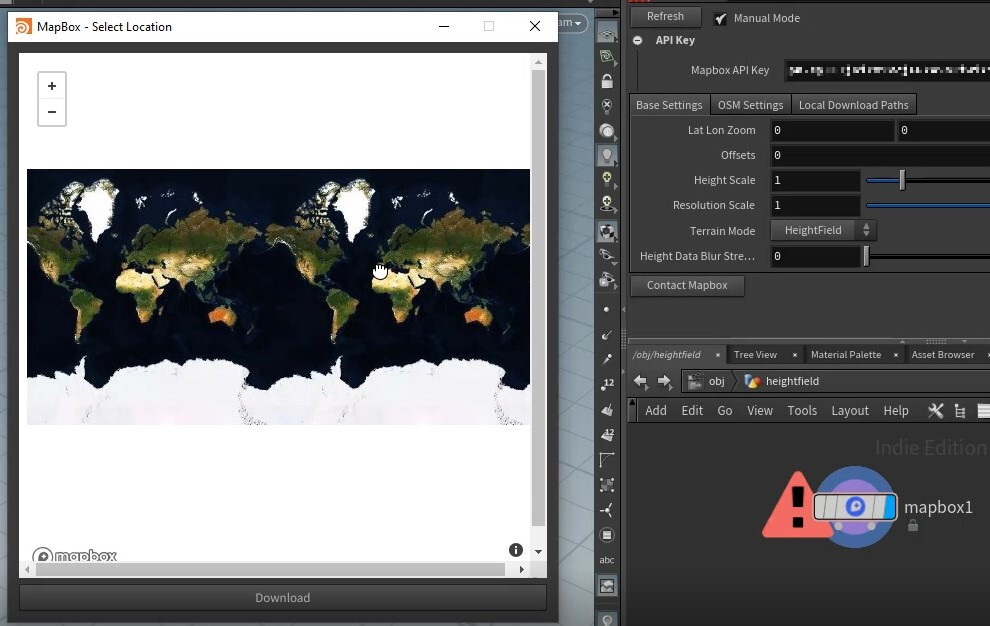Click the padlock under the mapbox1 node

click(x=912, y=525)
